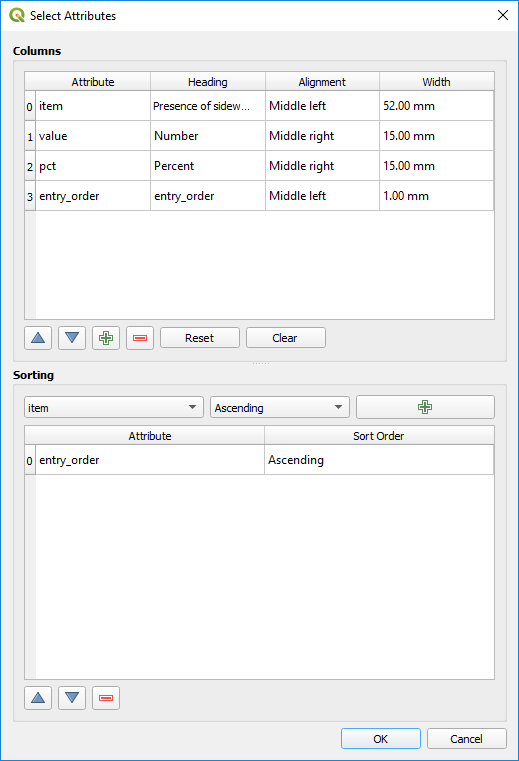Add sort rule with green plus button

point(425,407)
